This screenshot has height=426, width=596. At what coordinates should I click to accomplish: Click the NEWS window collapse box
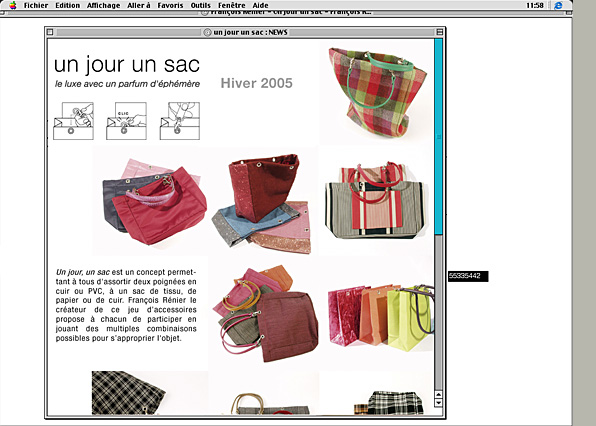pos(439,32)
